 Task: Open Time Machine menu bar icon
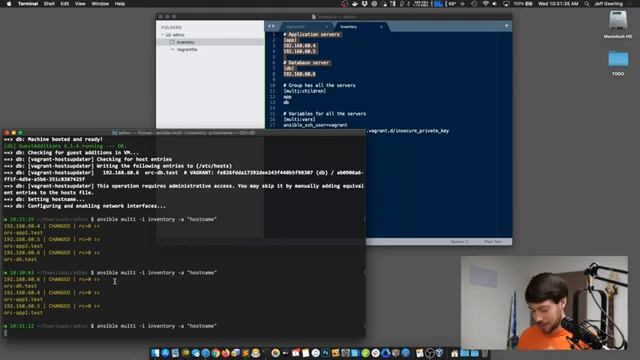(x=474, y=4)
